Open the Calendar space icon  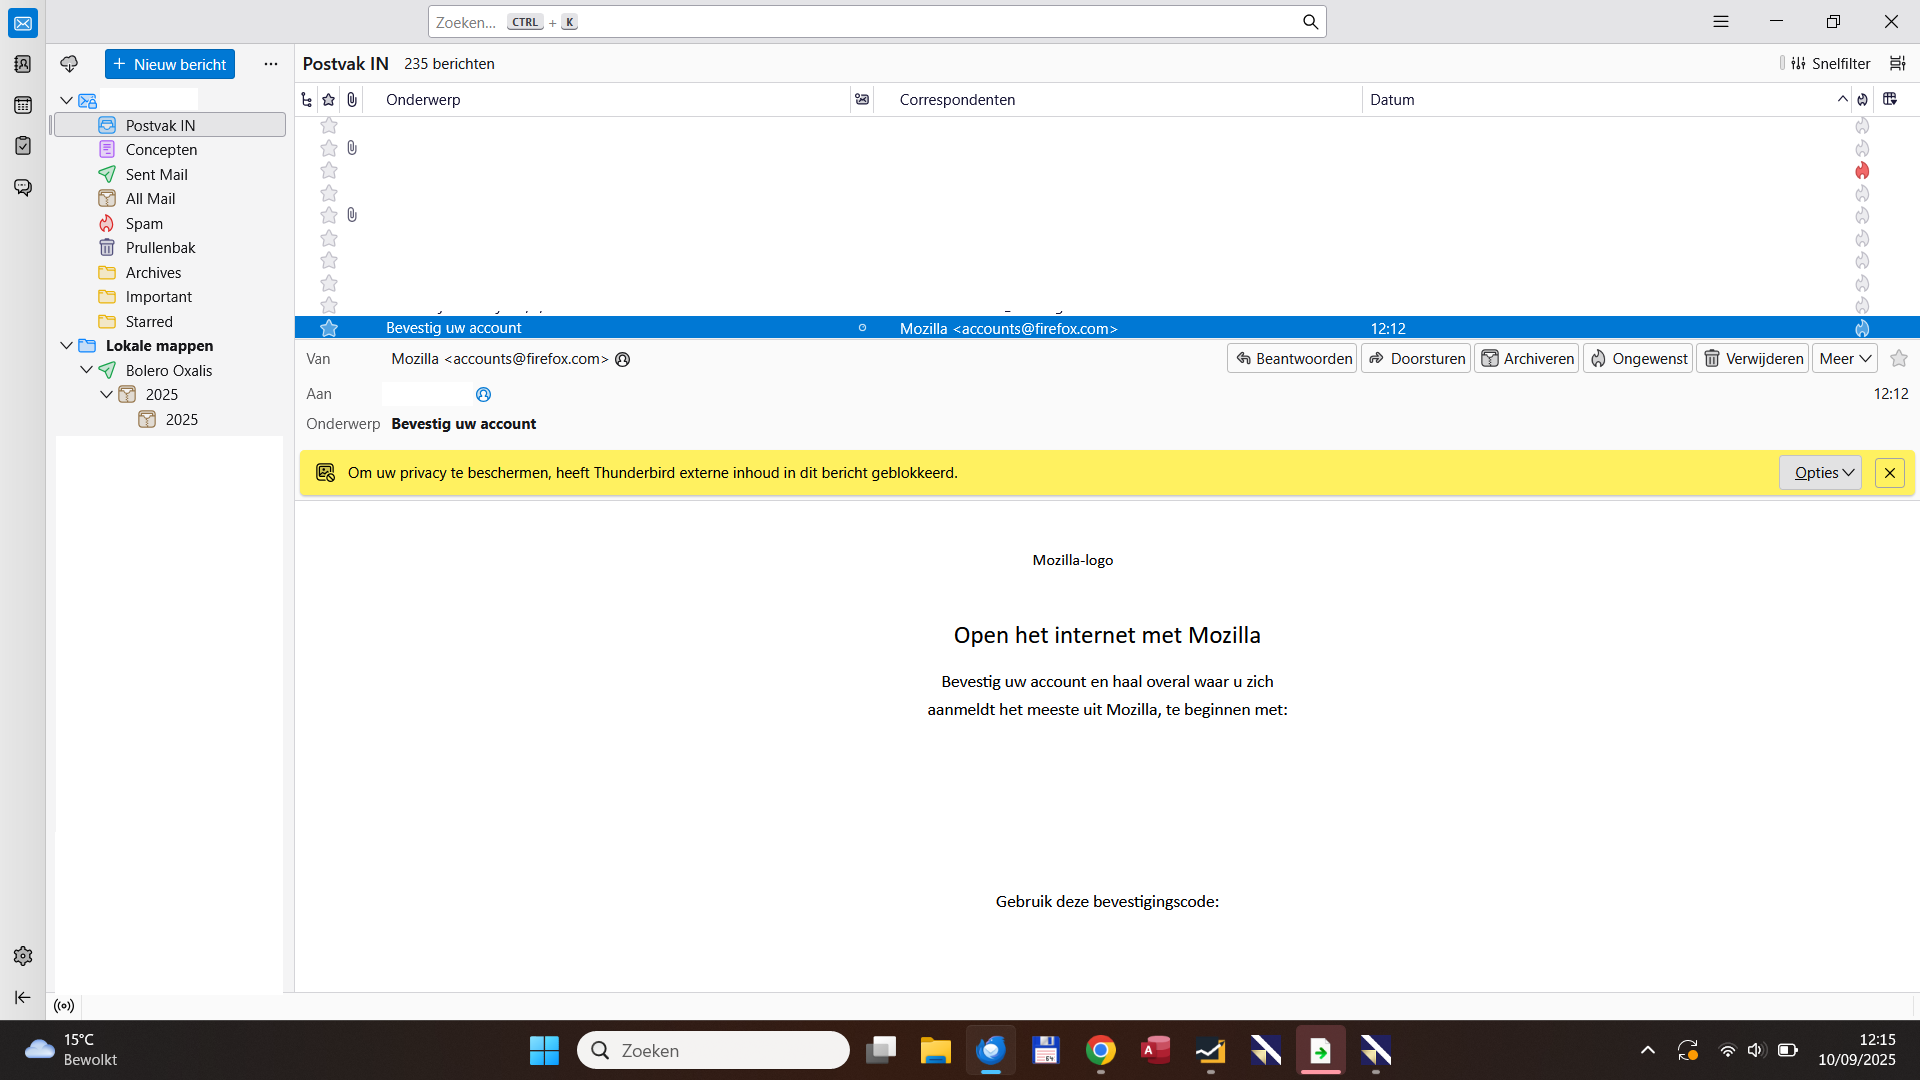tap(22, 105)
